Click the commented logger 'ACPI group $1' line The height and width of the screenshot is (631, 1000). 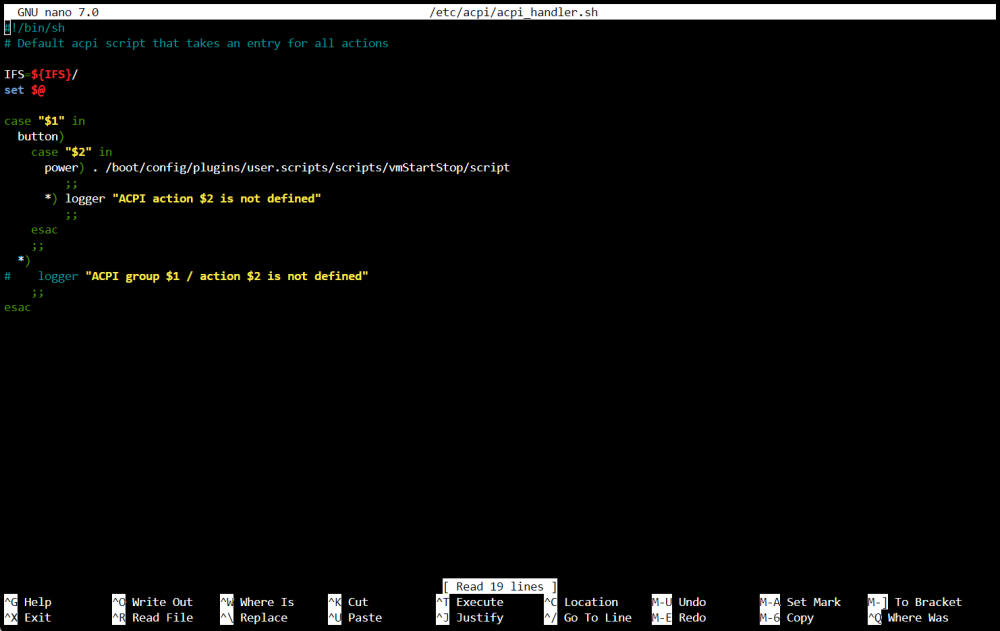tap(186, 276)
